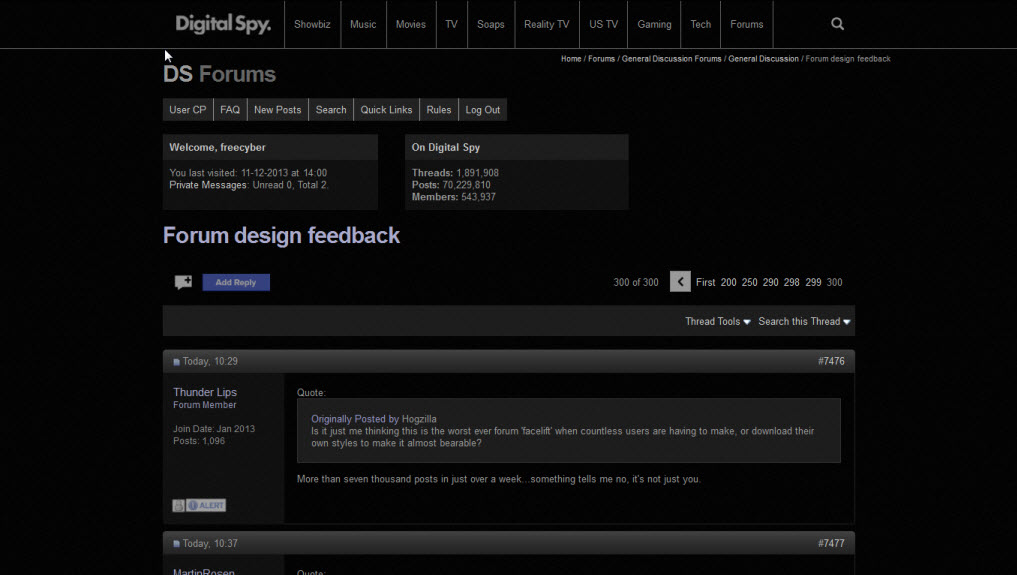Open MartinRosen user profile
Image resolution: width=1017 pixels, height=575 pixels.
204,571
